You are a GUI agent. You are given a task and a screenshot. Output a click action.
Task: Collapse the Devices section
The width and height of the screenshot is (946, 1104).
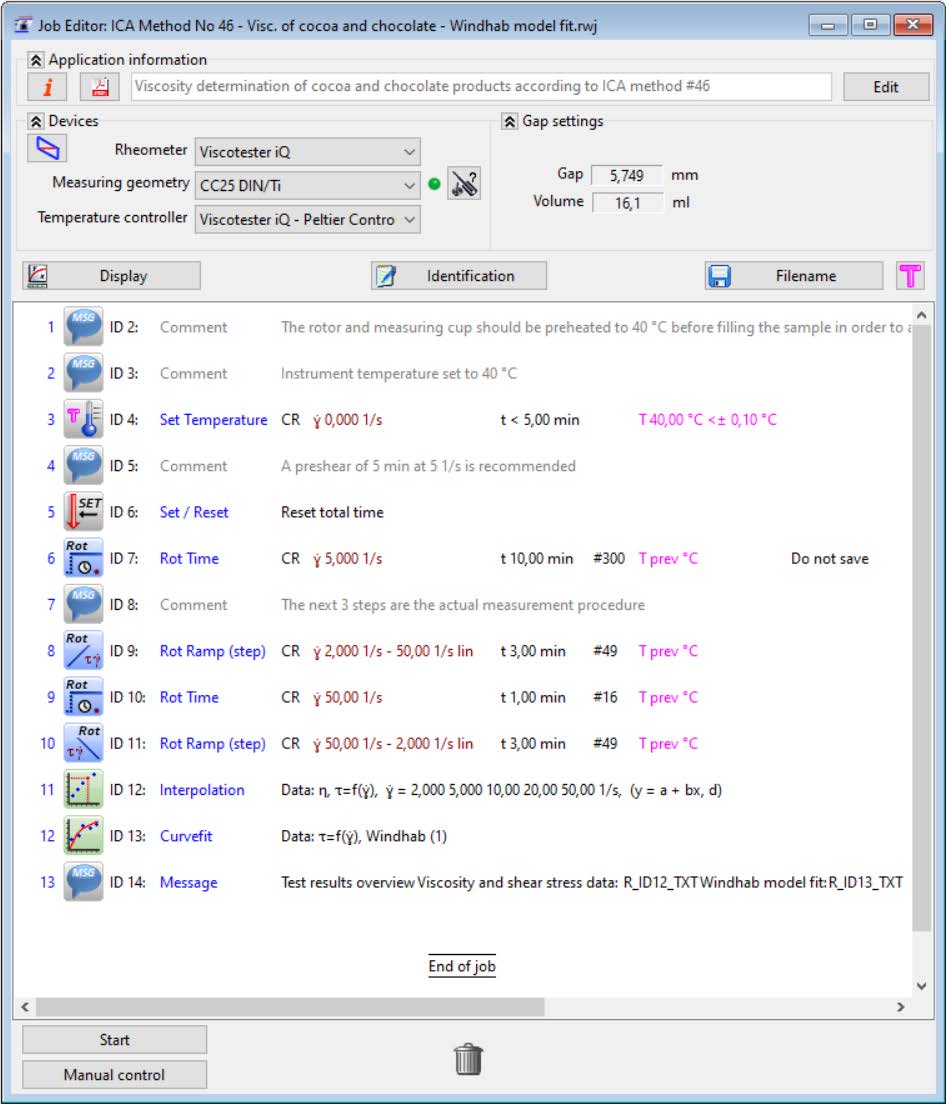coord(36,121)
